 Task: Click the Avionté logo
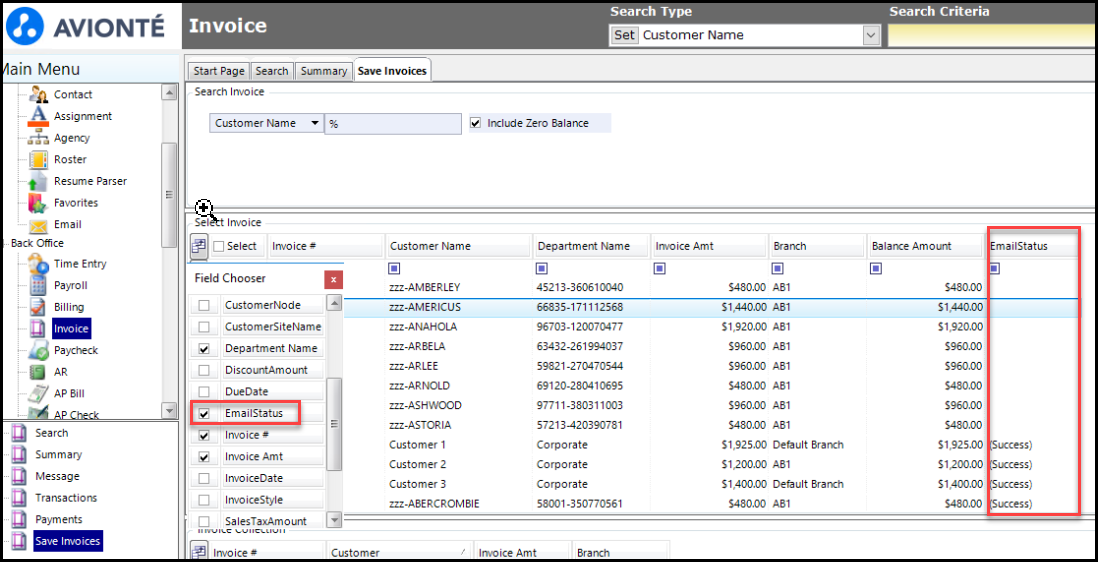[x=85, y=26]
